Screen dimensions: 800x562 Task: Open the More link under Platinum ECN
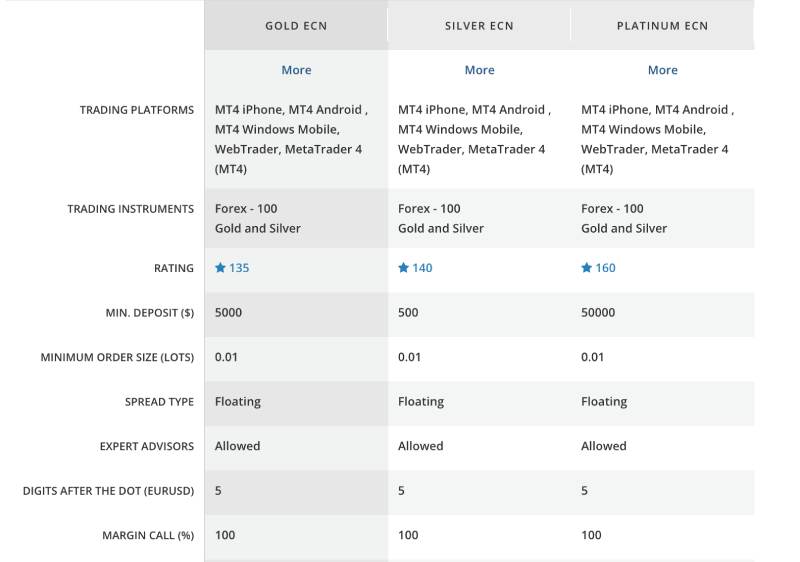click(662, 70)
